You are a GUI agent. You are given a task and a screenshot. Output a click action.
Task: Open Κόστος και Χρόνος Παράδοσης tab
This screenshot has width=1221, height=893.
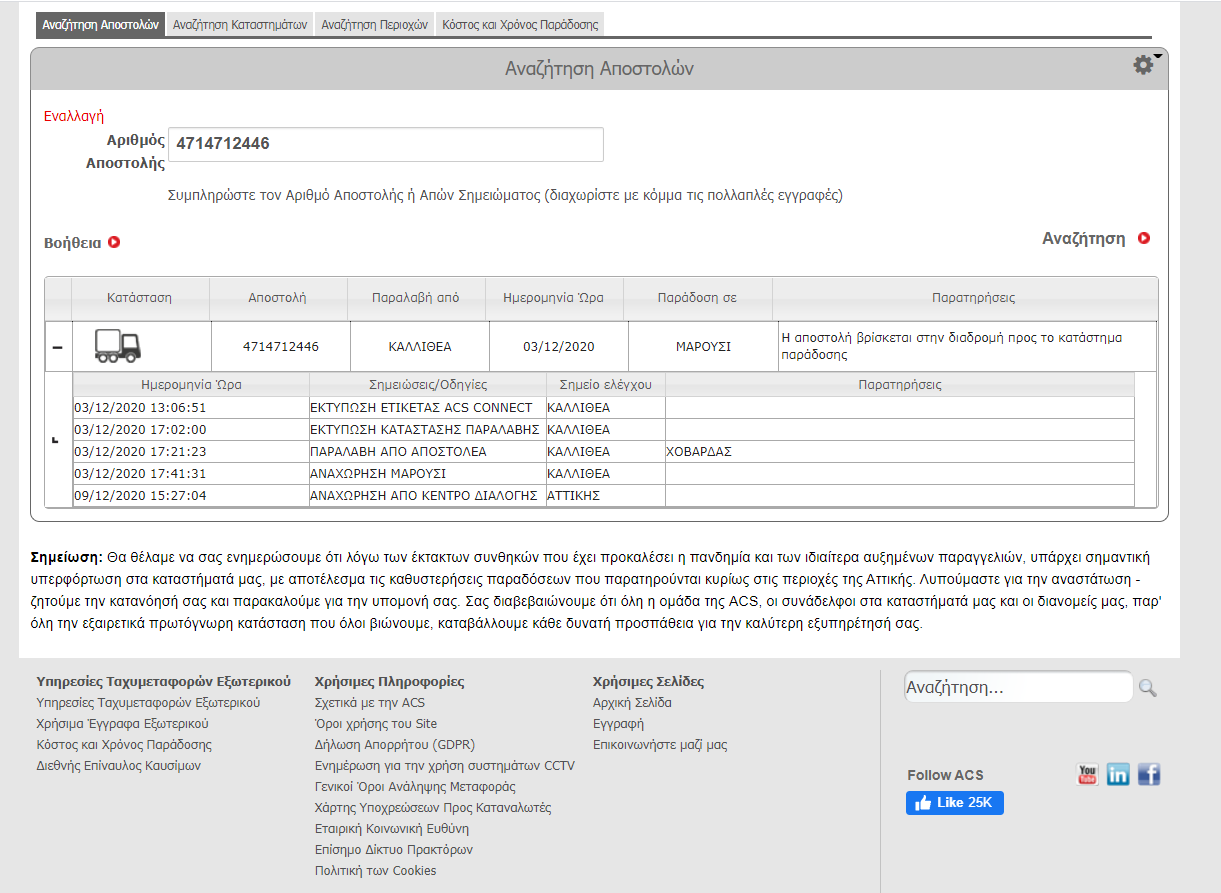(x=520, y=25)
